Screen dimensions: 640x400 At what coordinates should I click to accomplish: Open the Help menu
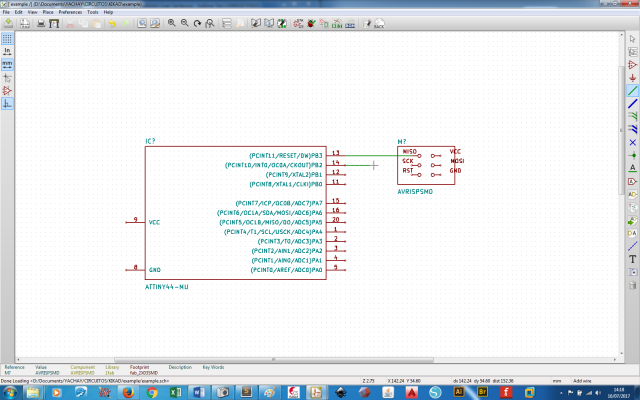pyautogui.click(x=108, y=12)
